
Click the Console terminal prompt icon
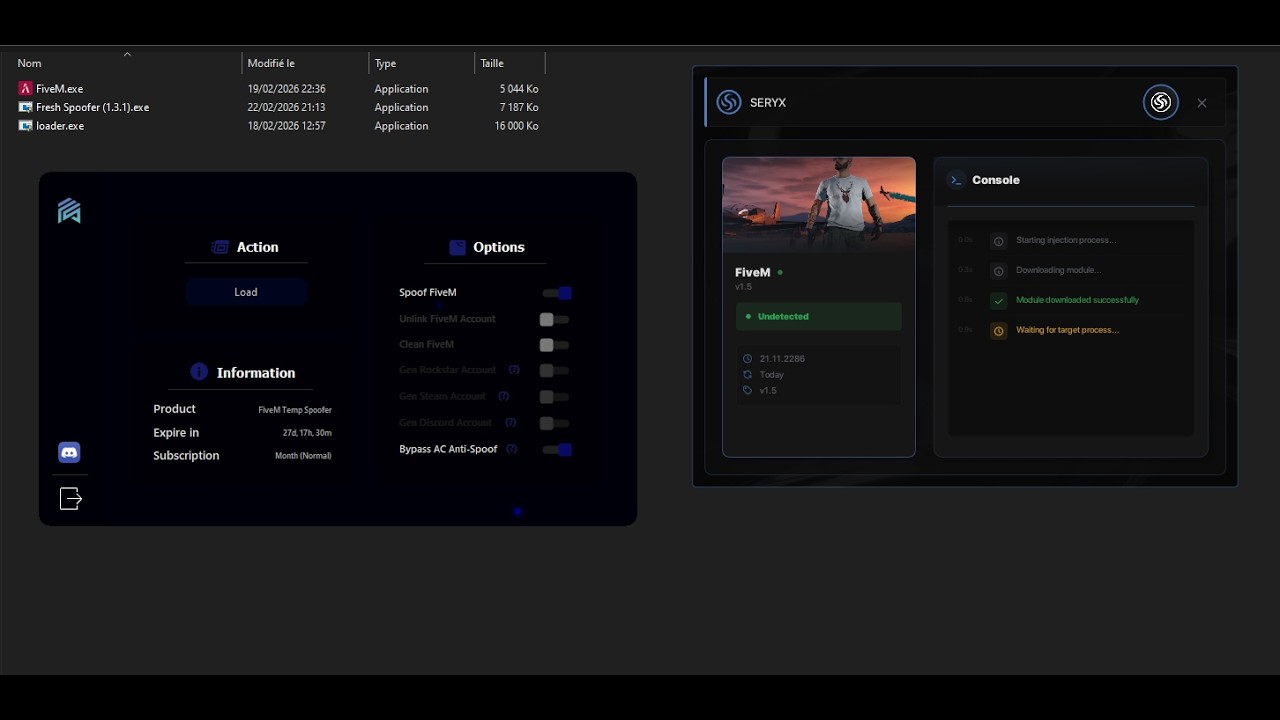click(x=956, y=180)
